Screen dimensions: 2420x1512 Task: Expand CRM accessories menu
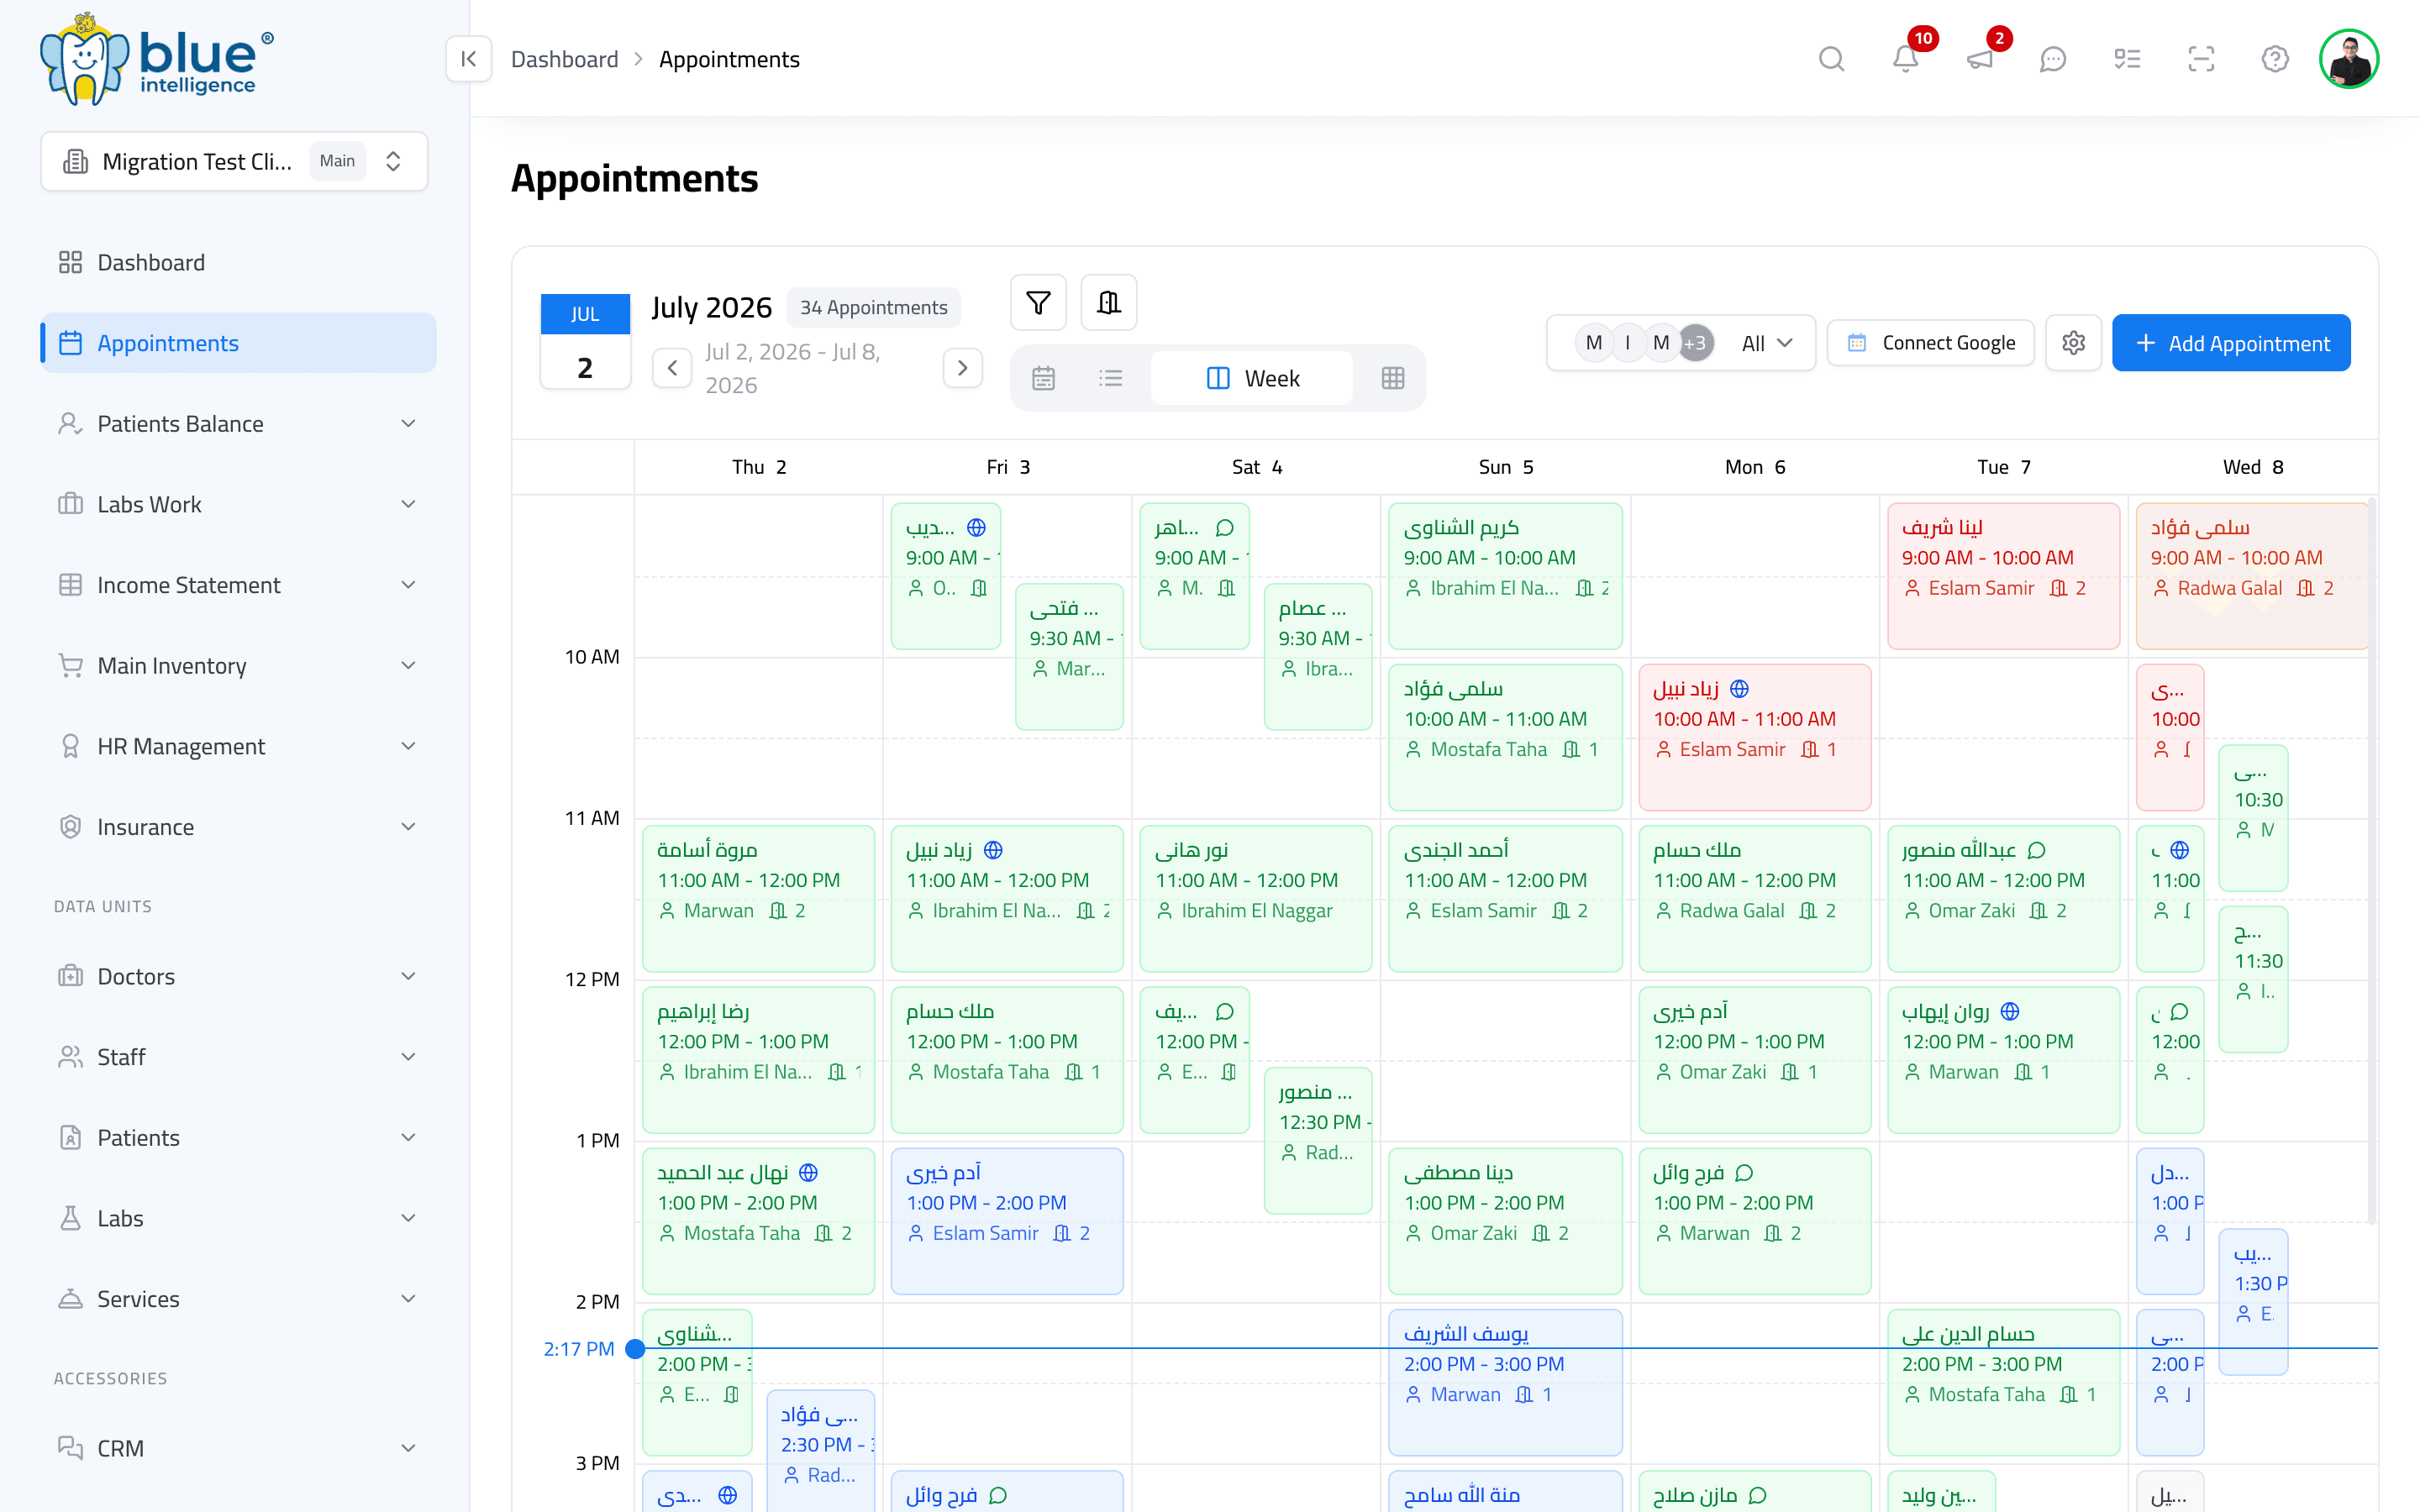coord(238,1448)
